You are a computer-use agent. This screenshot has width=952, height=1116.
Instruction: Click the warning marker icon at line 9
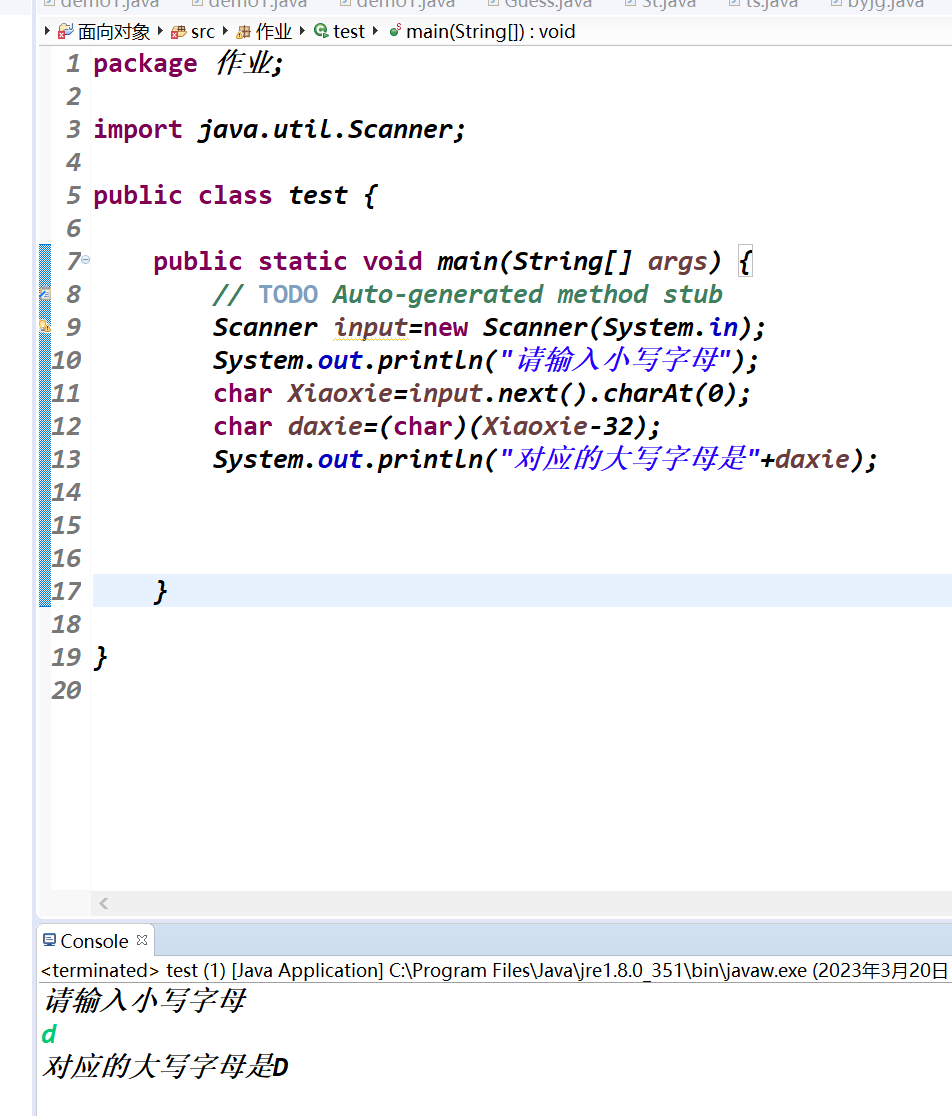tap(45, 326)
